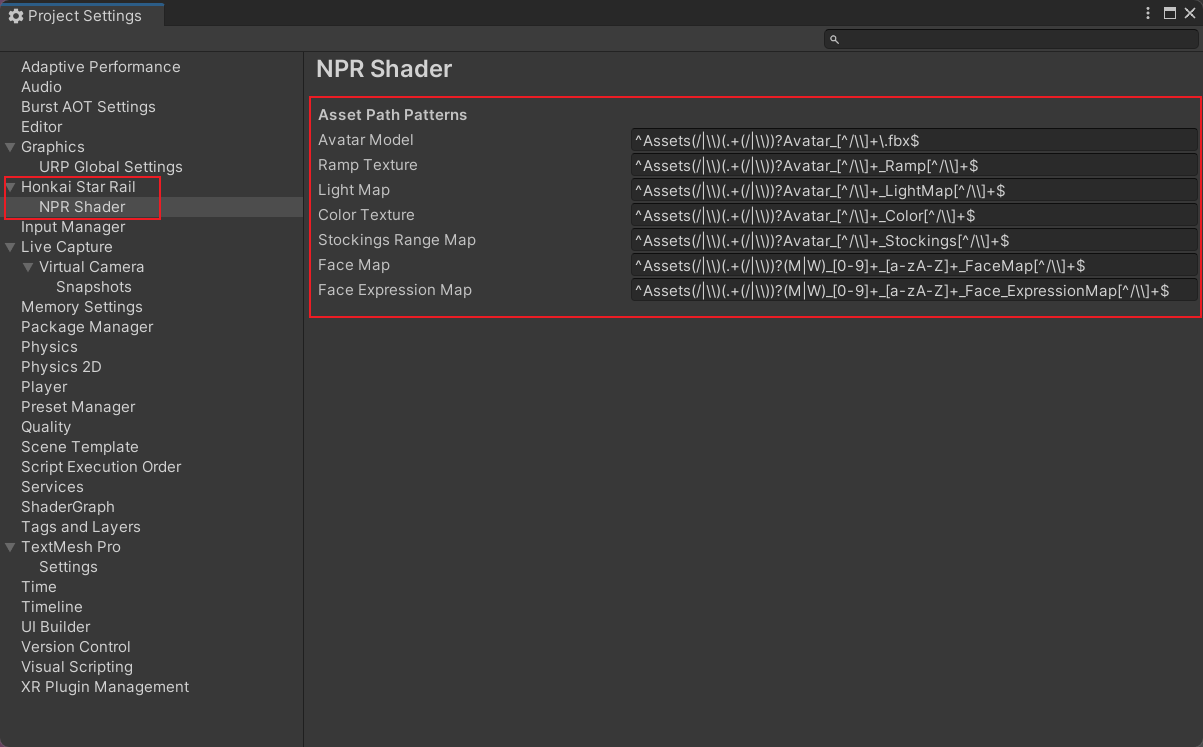
Task: Edit the Face Map pattern field
Action: pos(914,265)
